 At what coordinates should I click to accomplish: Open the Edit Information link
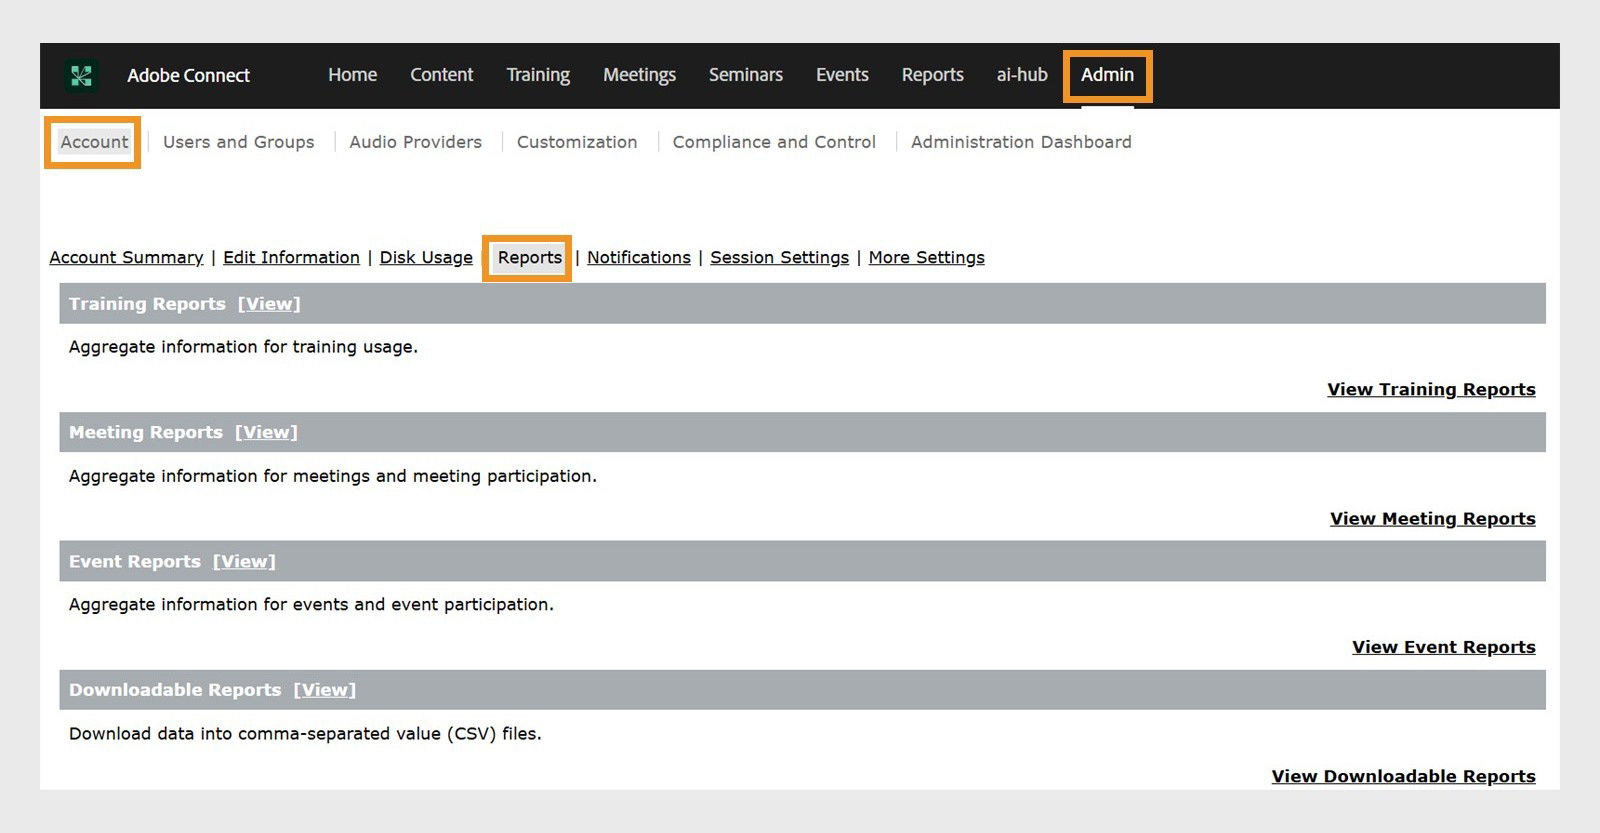point(291,258)
